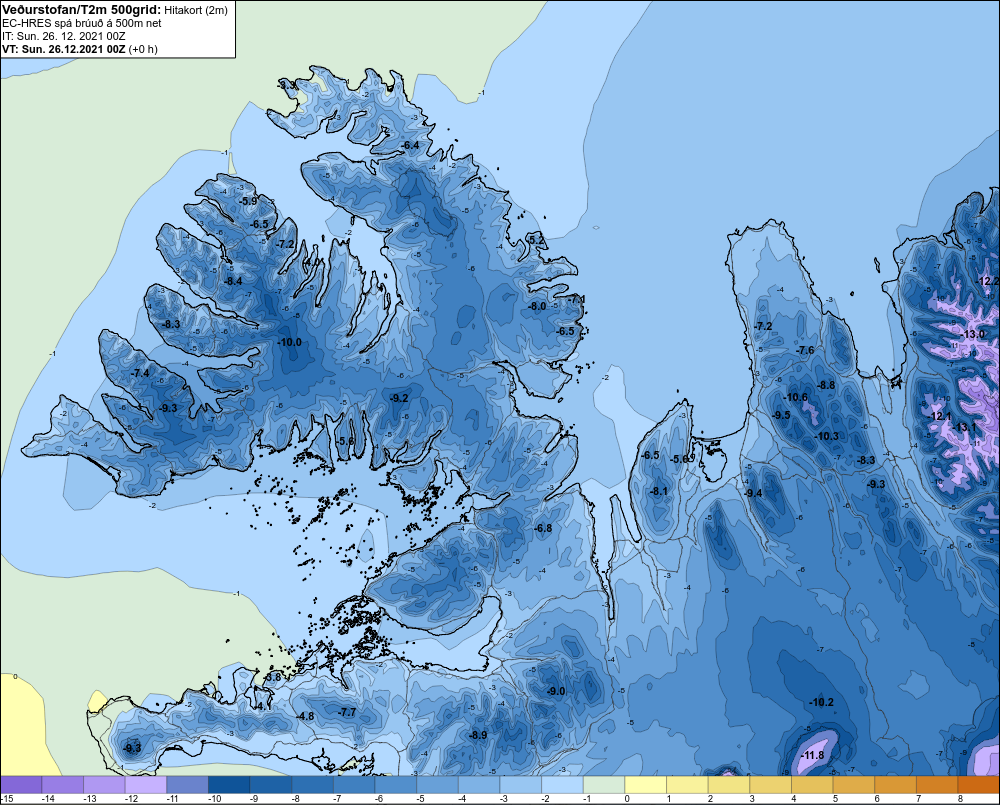Click the '-8' legend scale number

click(x=297, y=799)
